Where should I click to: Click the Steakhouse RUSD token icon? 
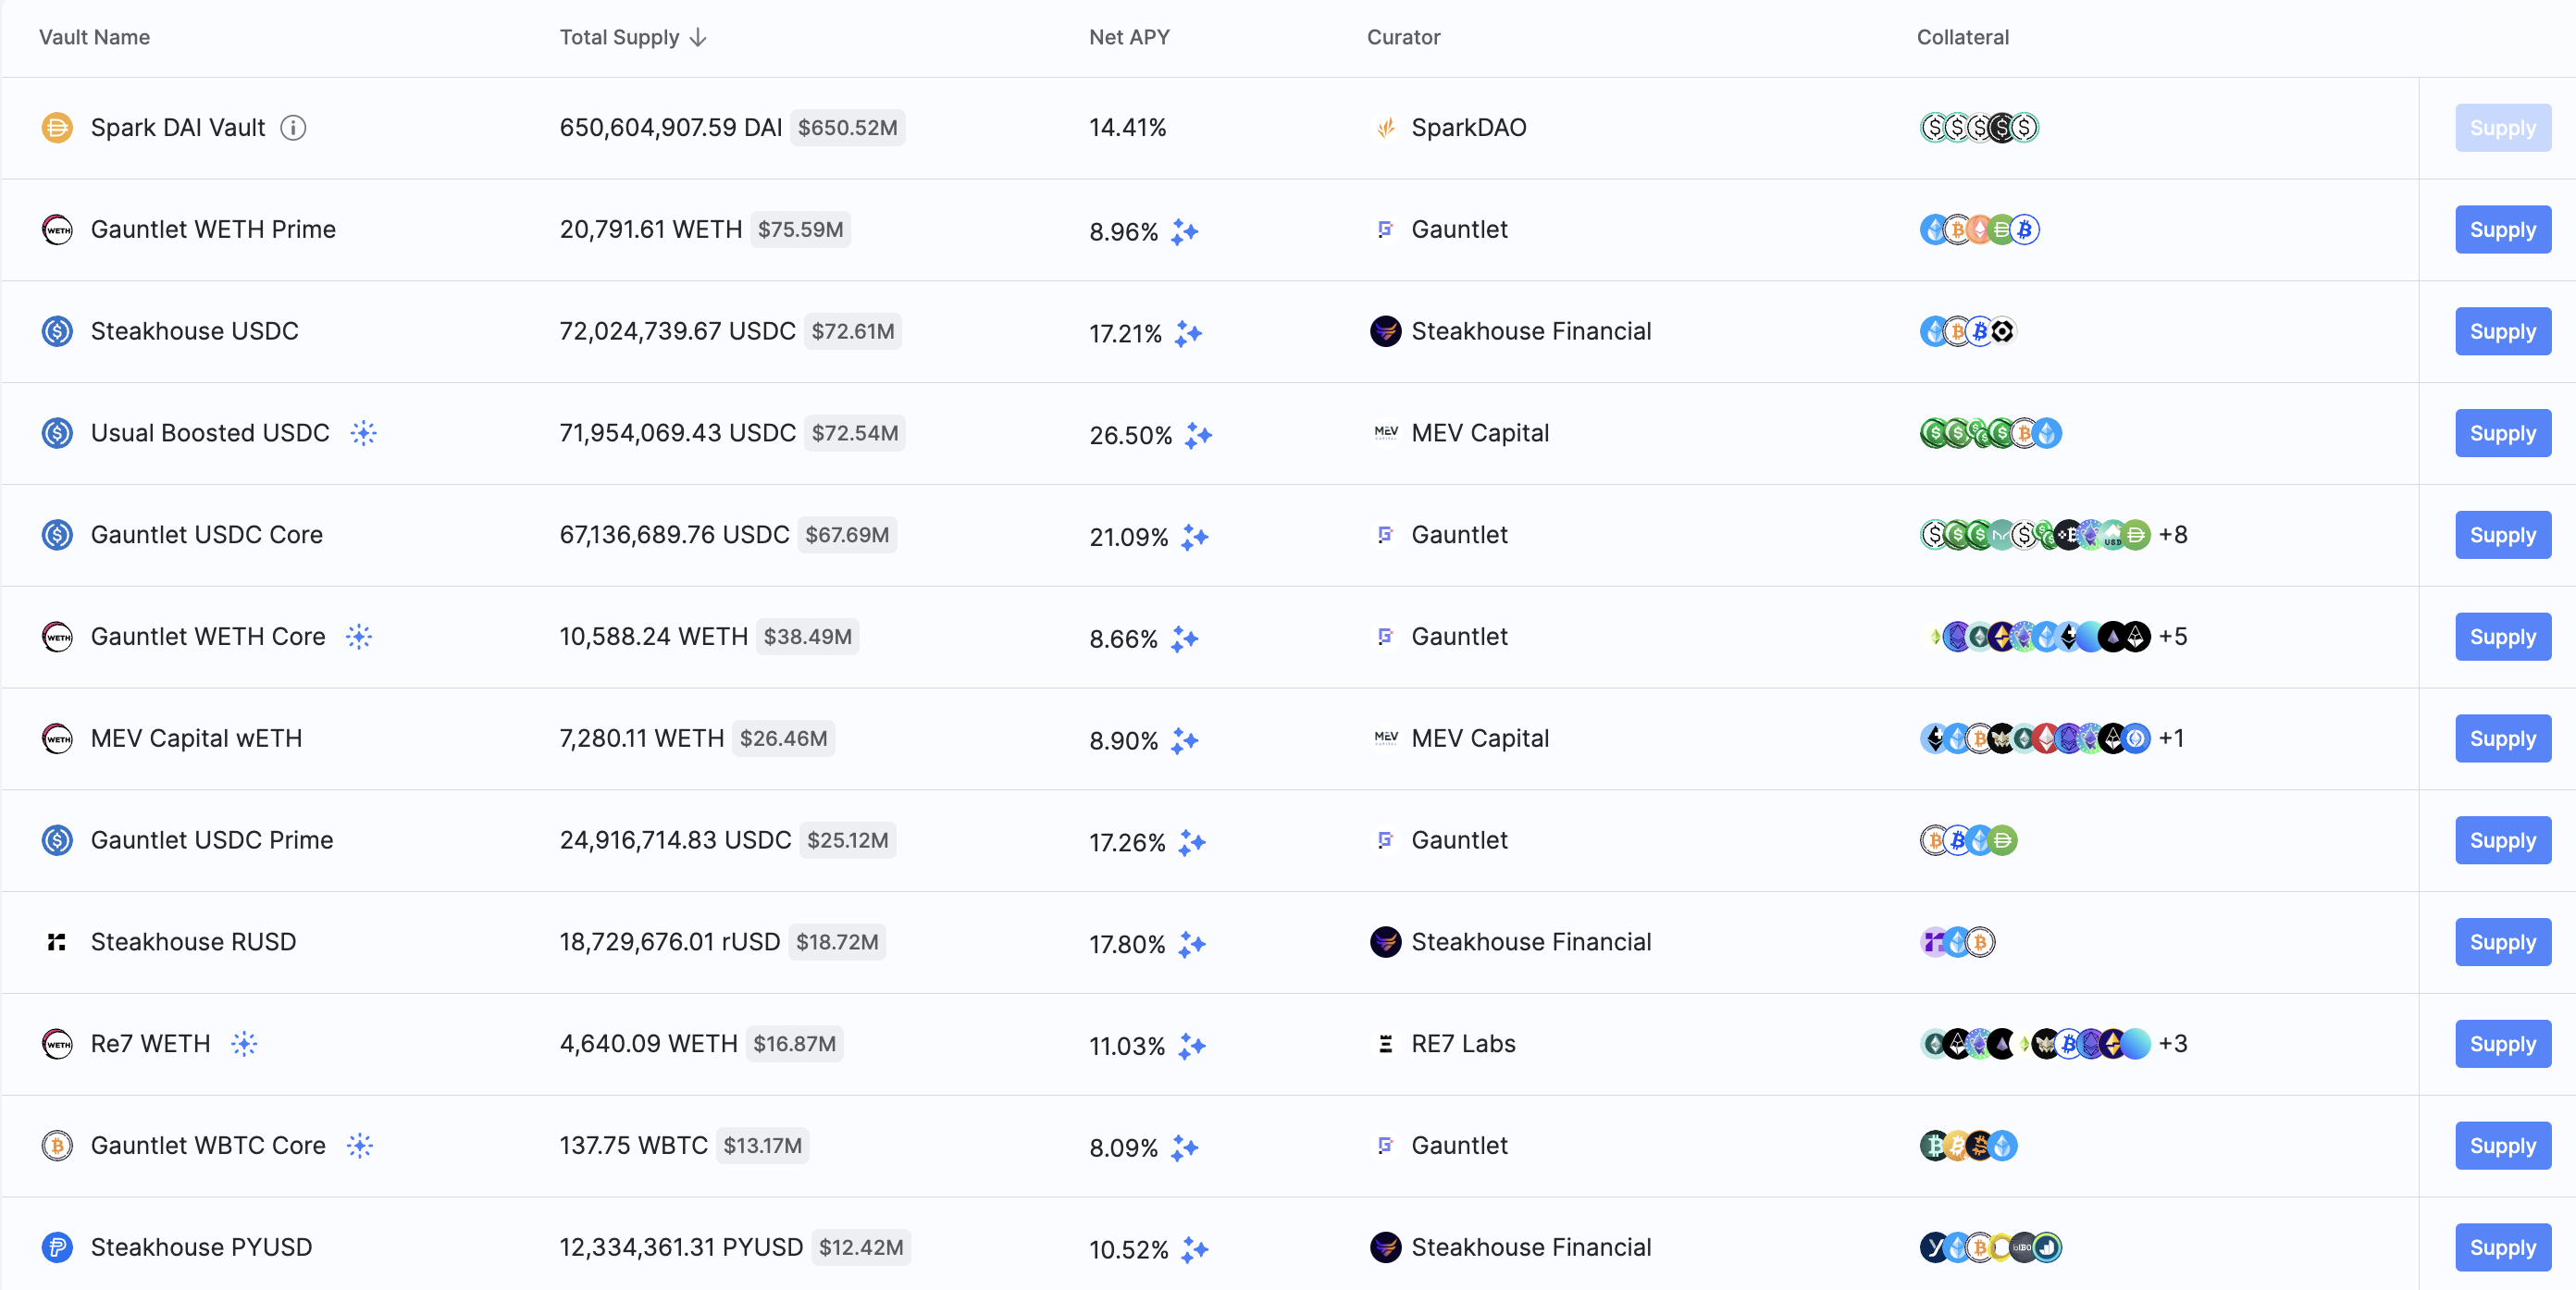57,942
